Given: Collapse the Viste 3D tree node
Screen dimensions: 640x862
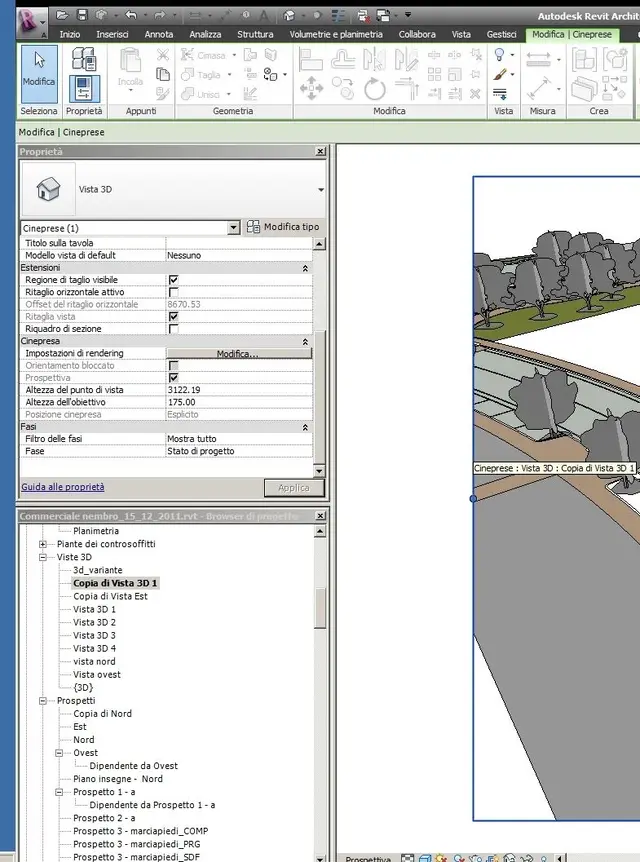Looking at the screenshot, I should point(43,557).
